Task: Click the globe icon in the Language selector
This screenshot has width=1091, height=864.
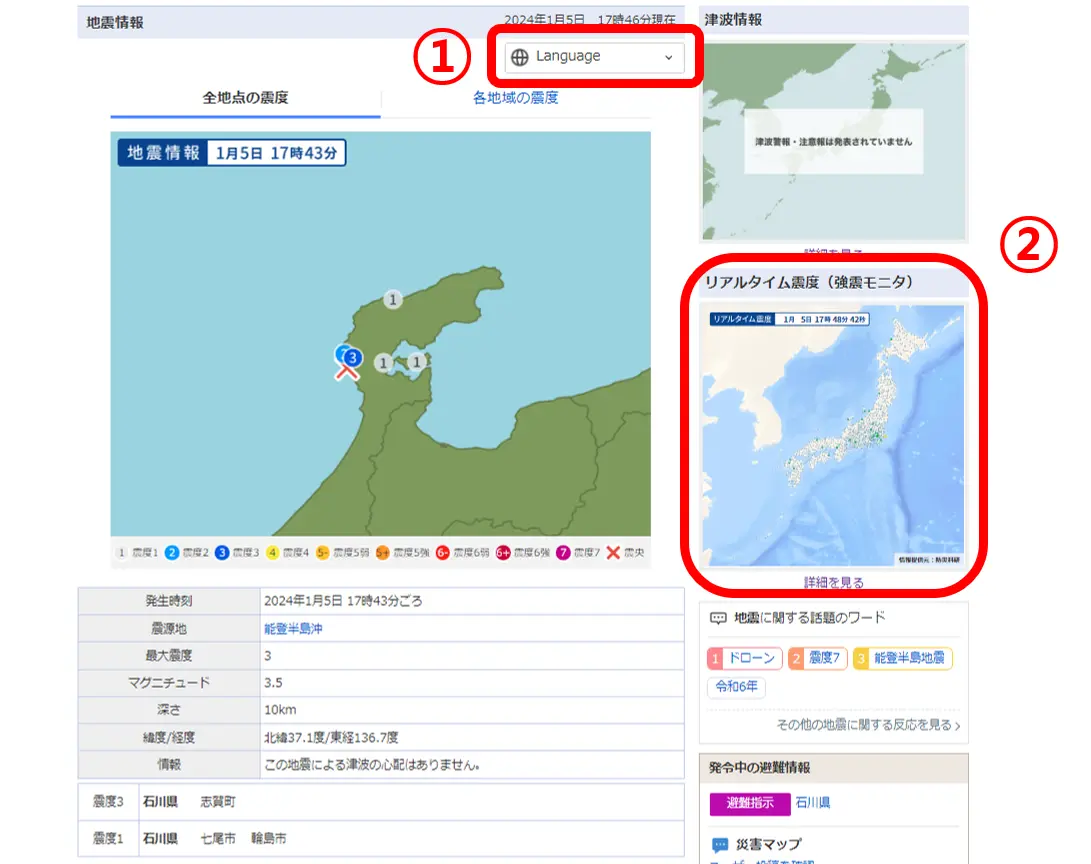Action: click(x=520, y=57)
